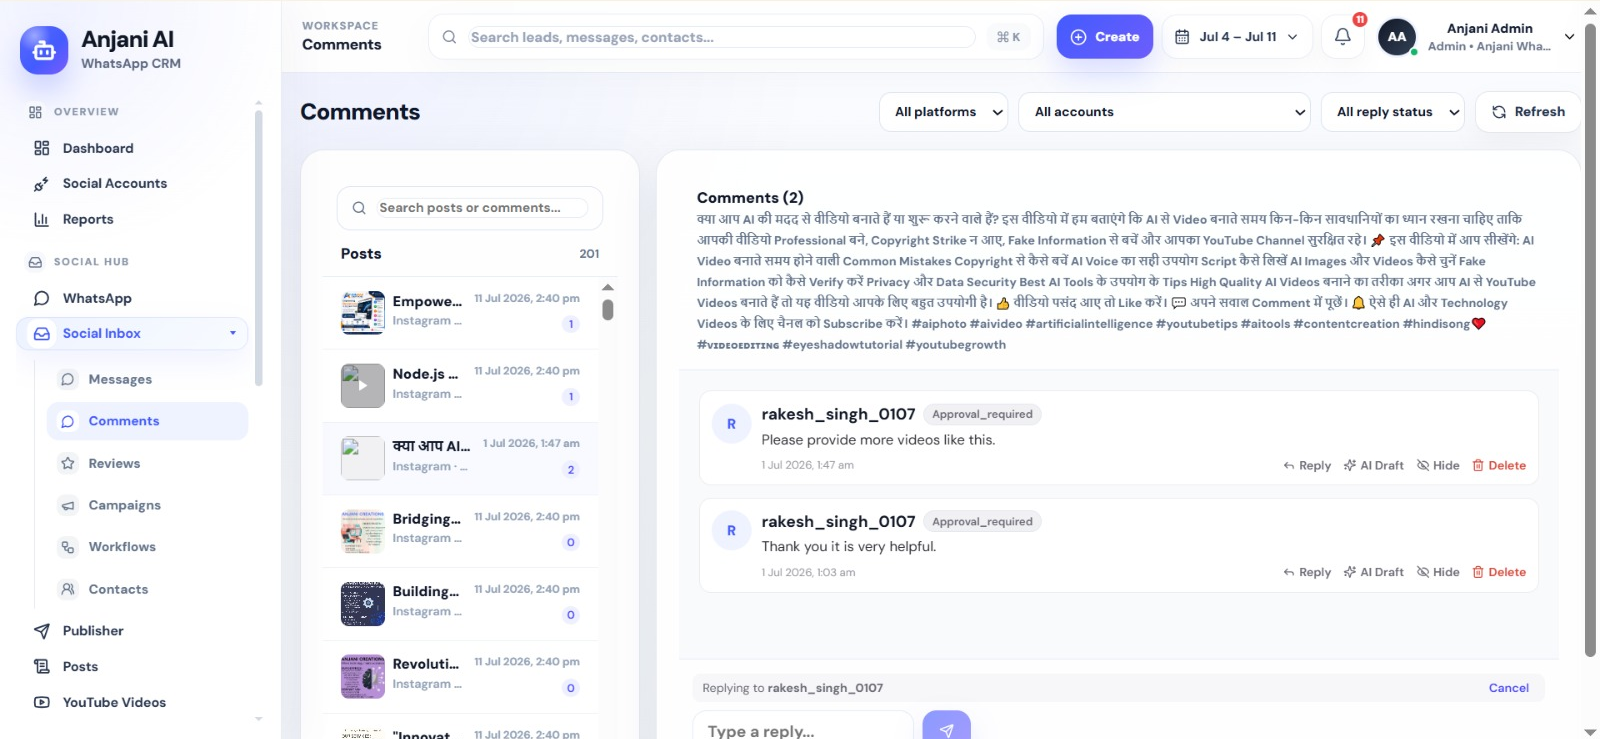This screenshot has height=739, width=1600.
Task: Cancel replying to rakesh_singh_0107
Action: pos(1508,688)
